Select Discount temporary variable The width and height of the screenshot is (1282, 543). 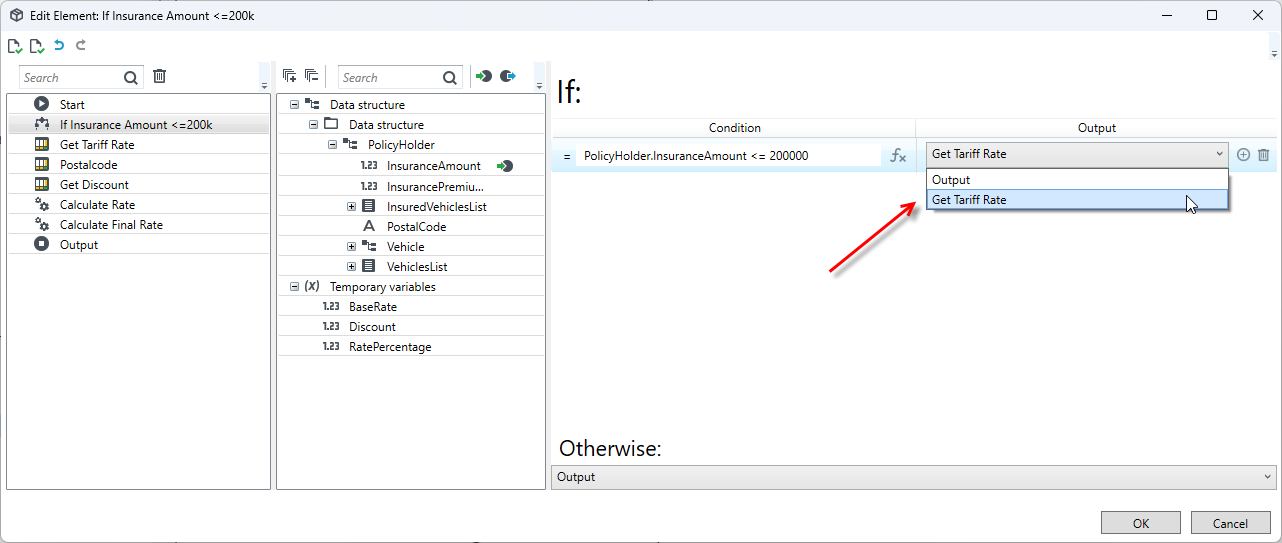pos(372,326)
